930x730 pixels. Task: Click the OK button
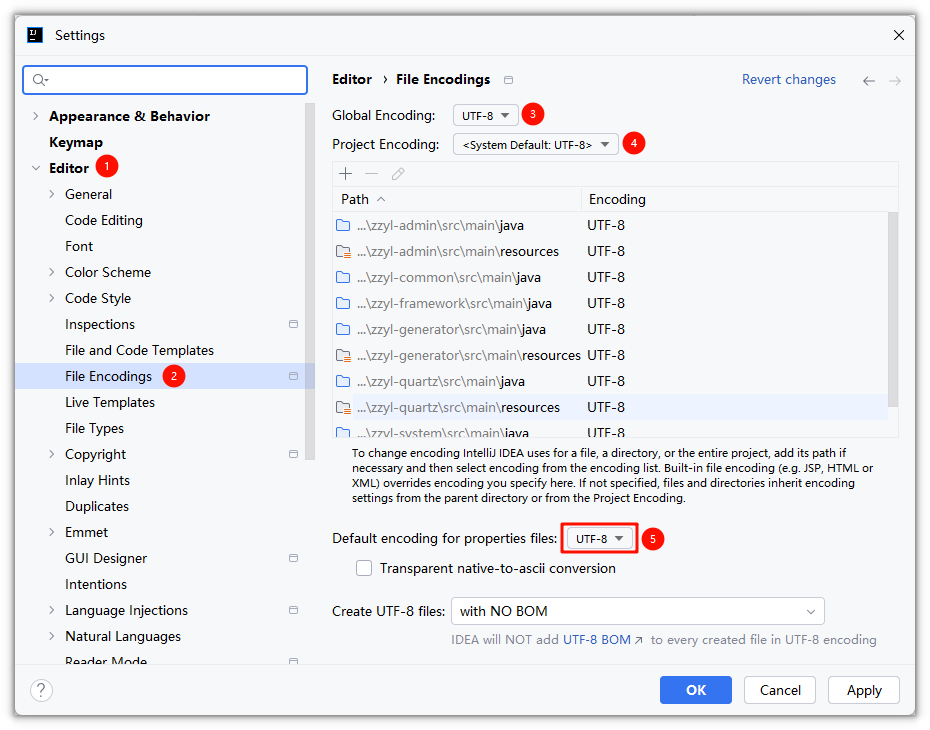click(696, 690)
